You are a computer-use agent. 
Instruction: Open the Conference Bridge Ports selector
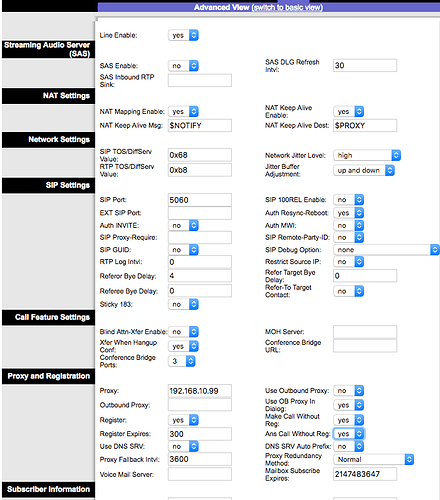click(x=182, y=361)
